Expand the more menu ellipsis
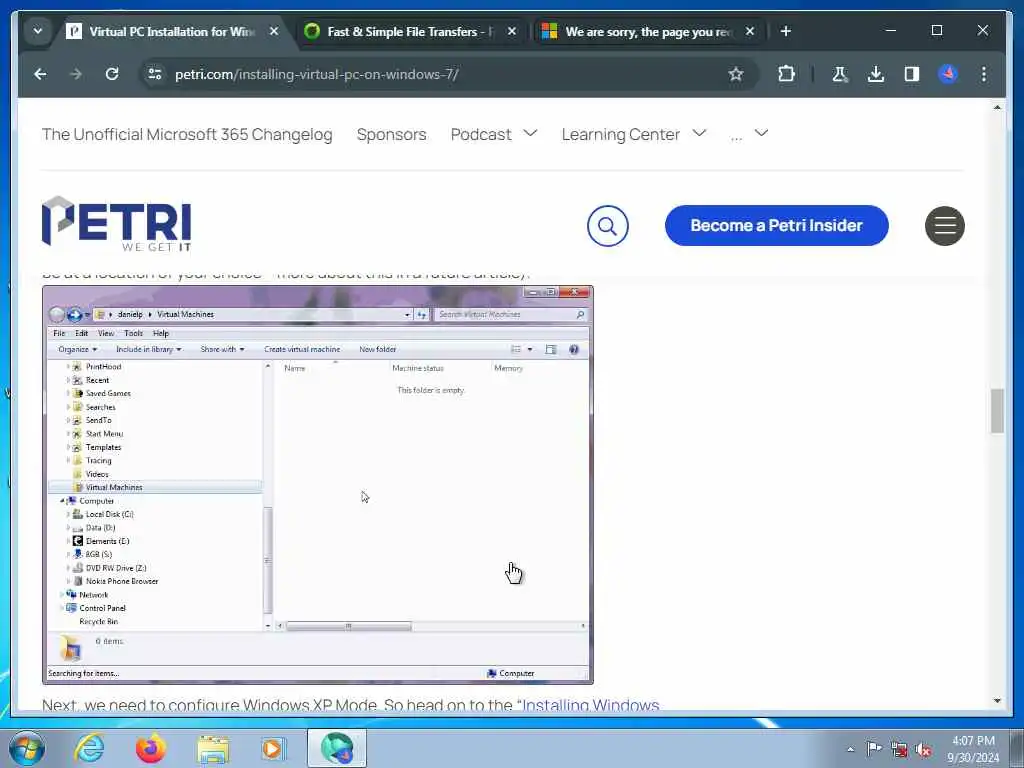The image size is (1024, 768). (x=749, y=135)
